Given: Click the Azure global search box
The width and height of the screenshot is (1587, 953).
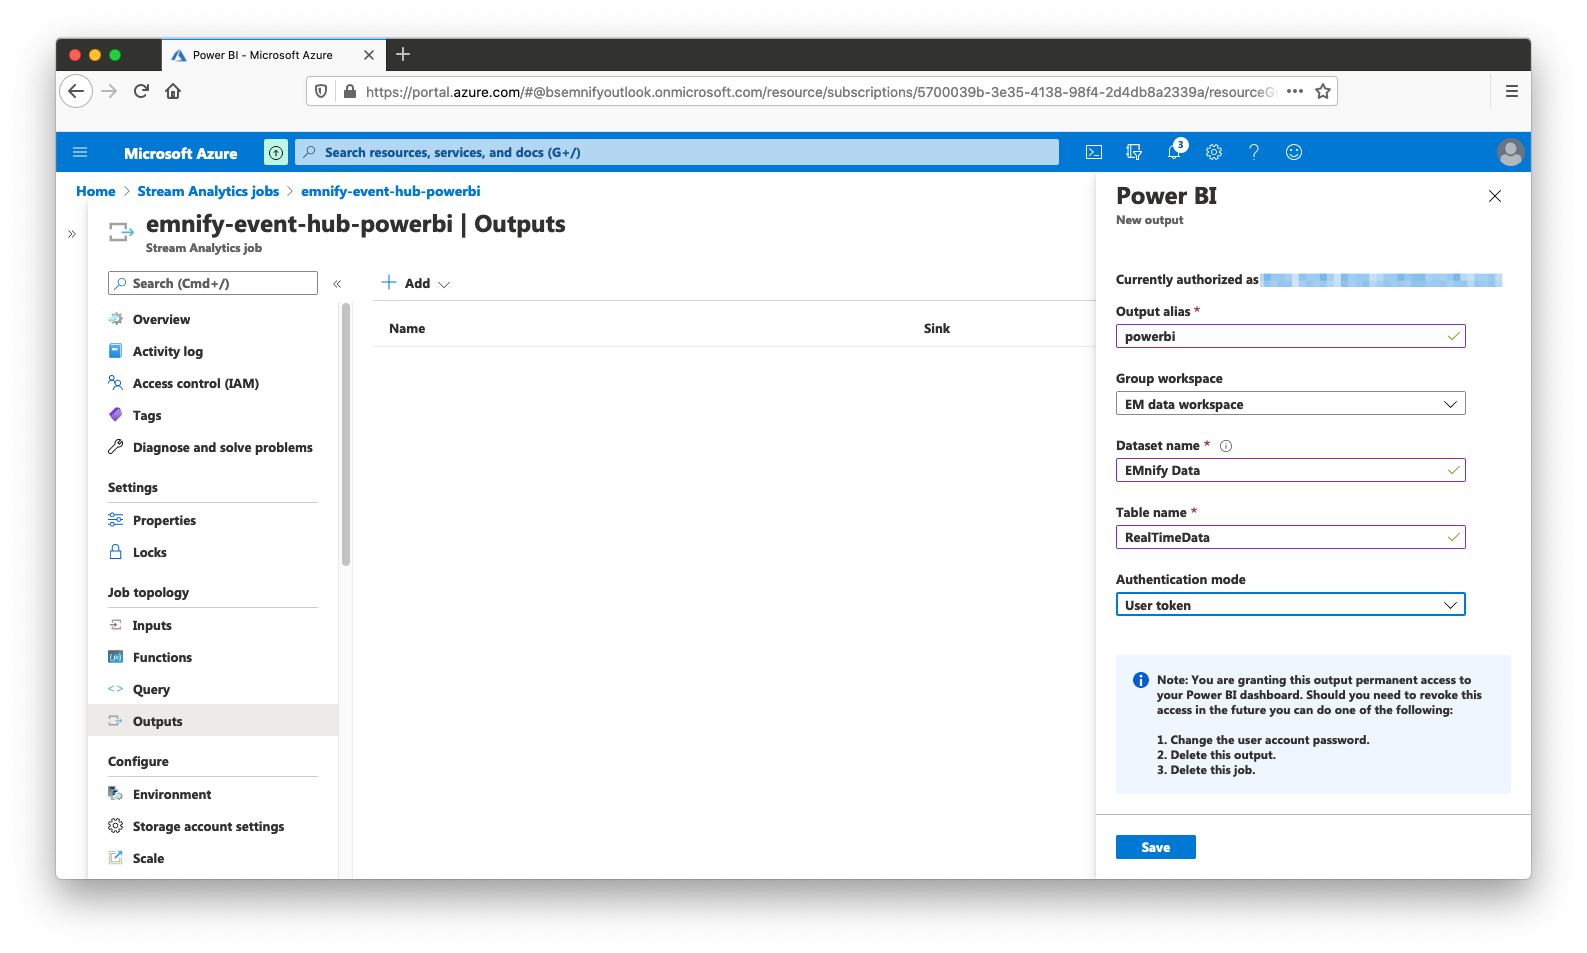Looking at the screenshot, I should [677, 152].
